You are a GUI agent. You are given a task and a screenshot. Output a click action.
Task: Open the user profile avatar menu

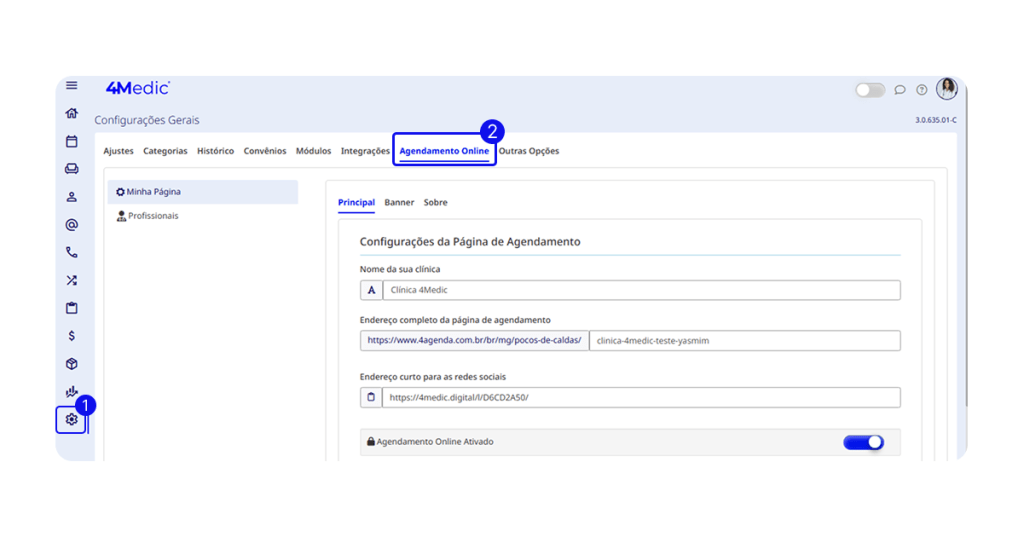[946, 89]
